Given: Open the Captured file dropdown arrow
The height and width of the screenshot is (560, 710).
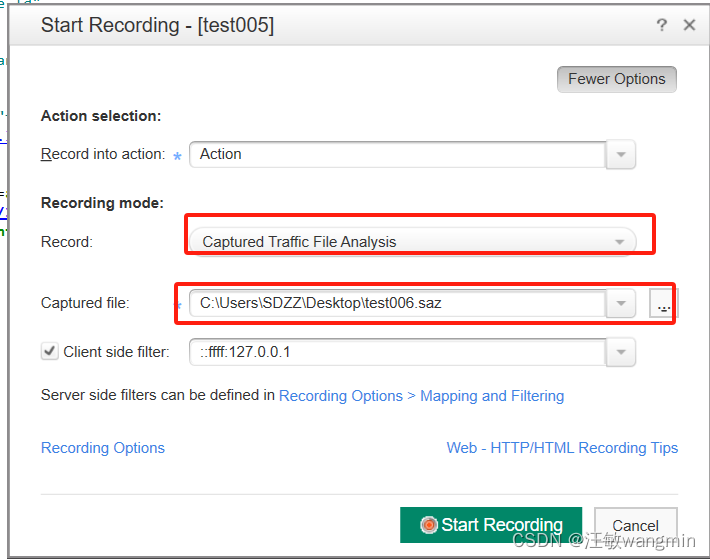Looking at the screenshot, I should (x=621, y=303).
